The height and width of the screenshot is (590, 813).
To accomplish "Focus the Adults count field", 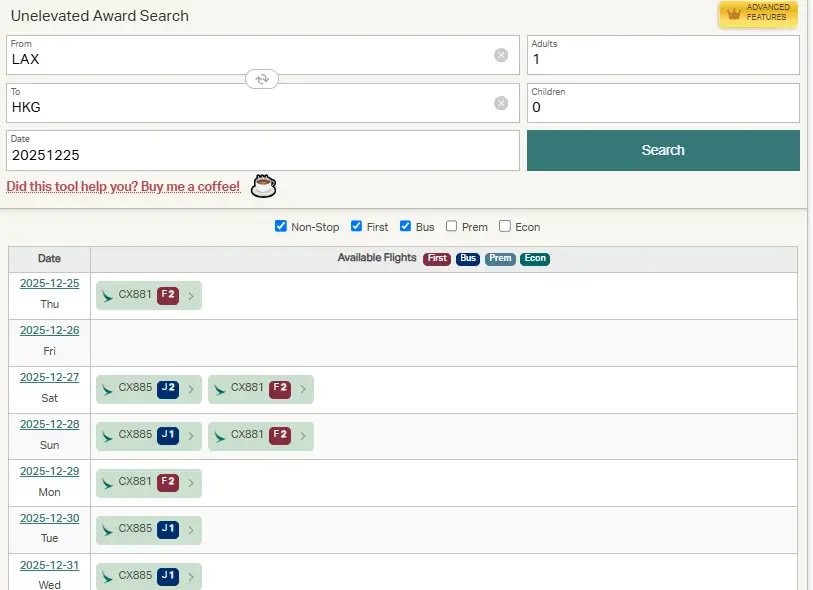I will point(663,55).
